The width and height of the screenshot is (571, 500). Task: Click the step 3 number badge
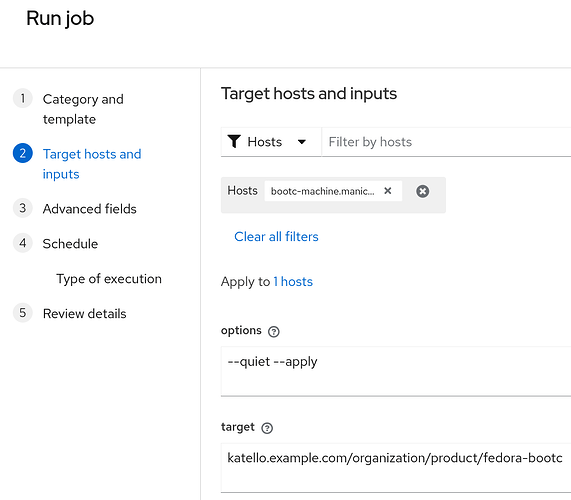pos(23,208)
